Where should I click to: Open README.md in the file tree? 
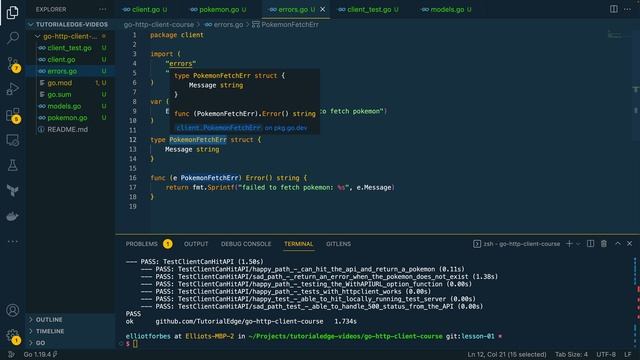[70, 129]
